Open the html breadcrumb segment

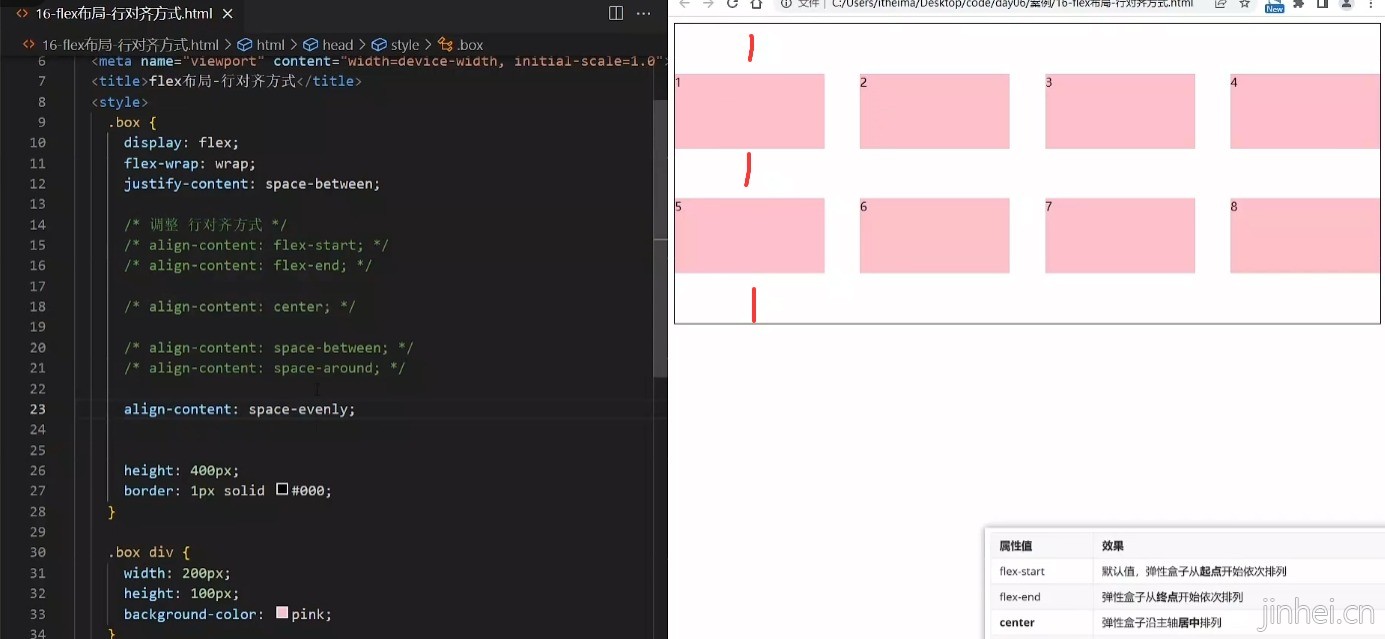[262, 45]
